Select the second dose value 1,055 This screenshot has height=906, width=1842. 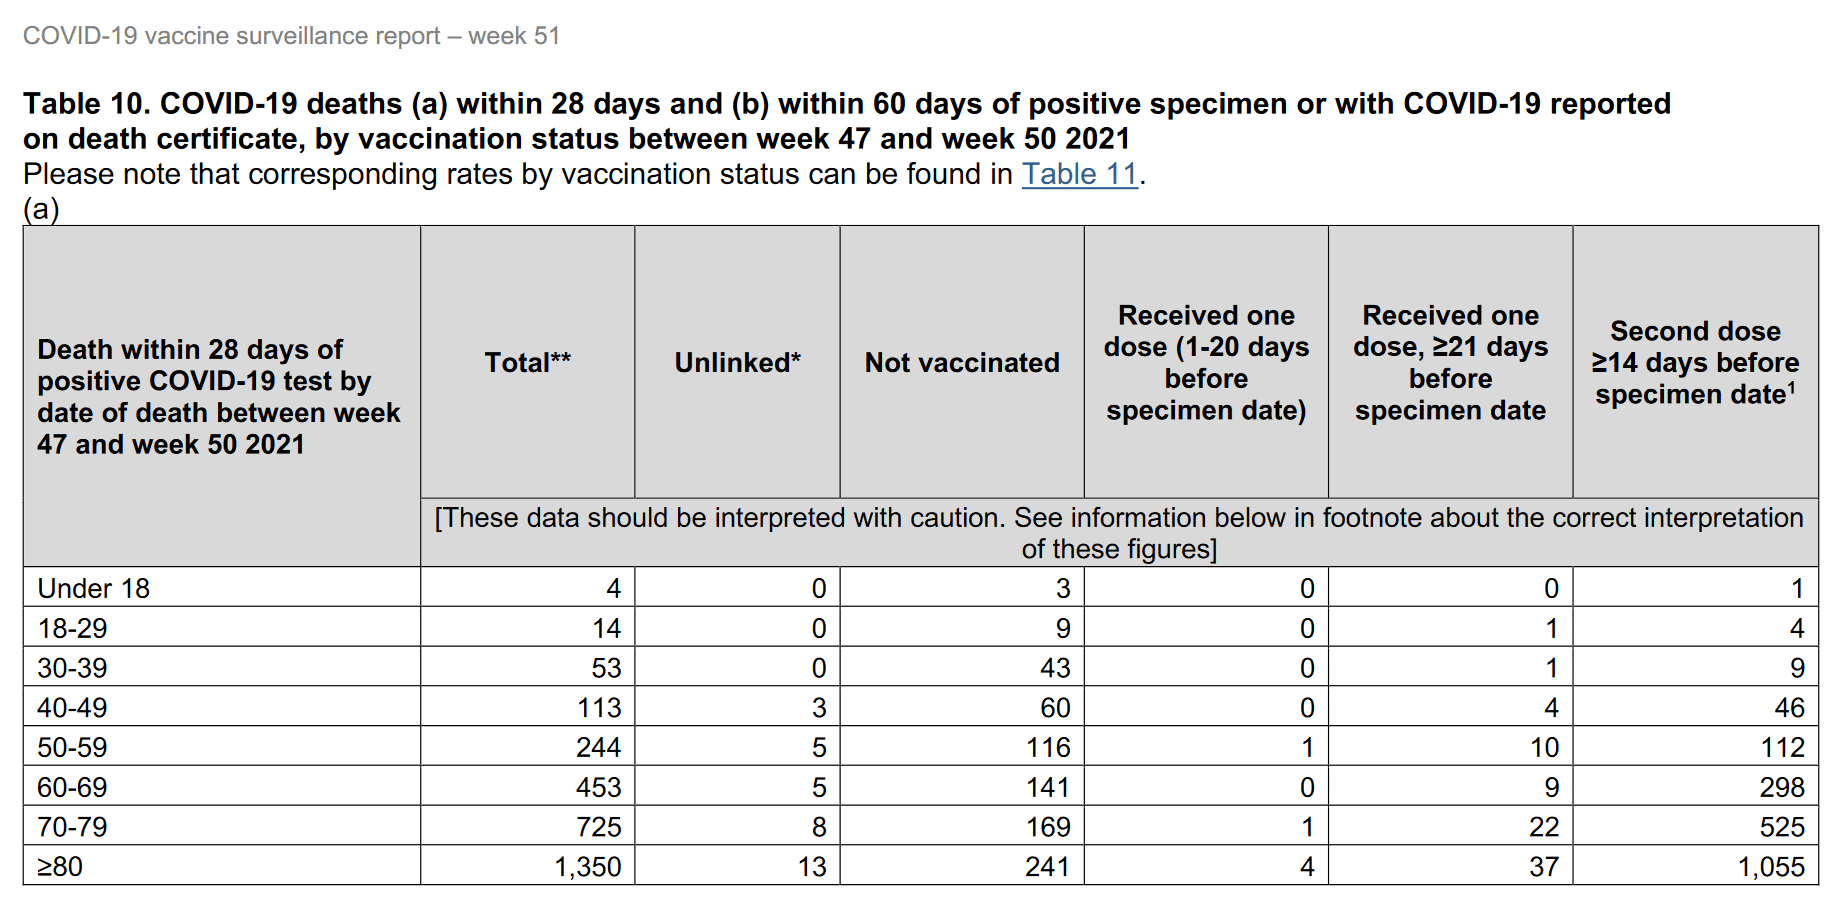1771,867
